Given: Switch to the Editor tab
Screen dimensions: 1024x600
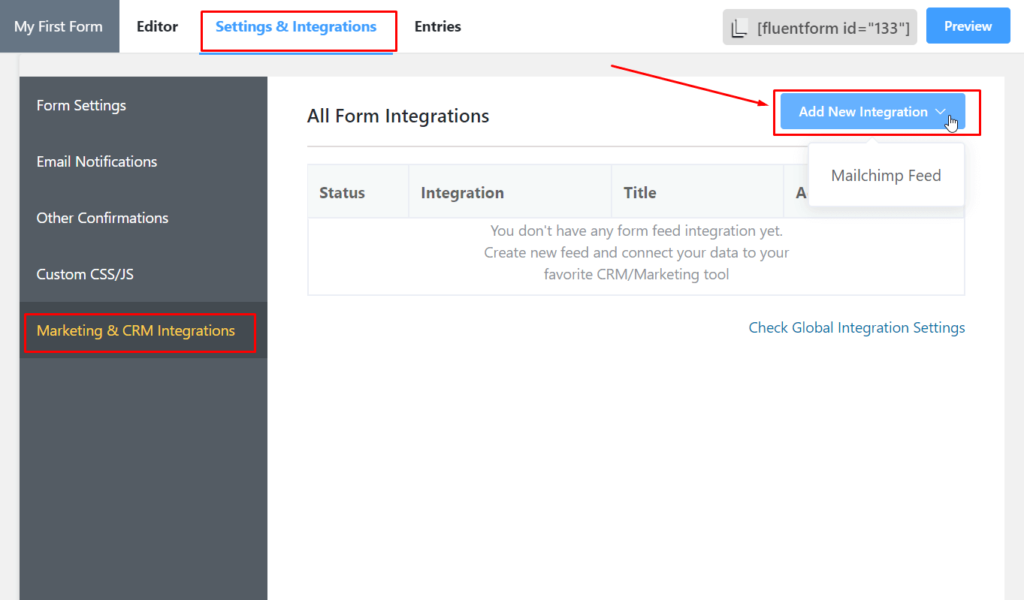Looking at the screenshot, I should pos(157,27).
